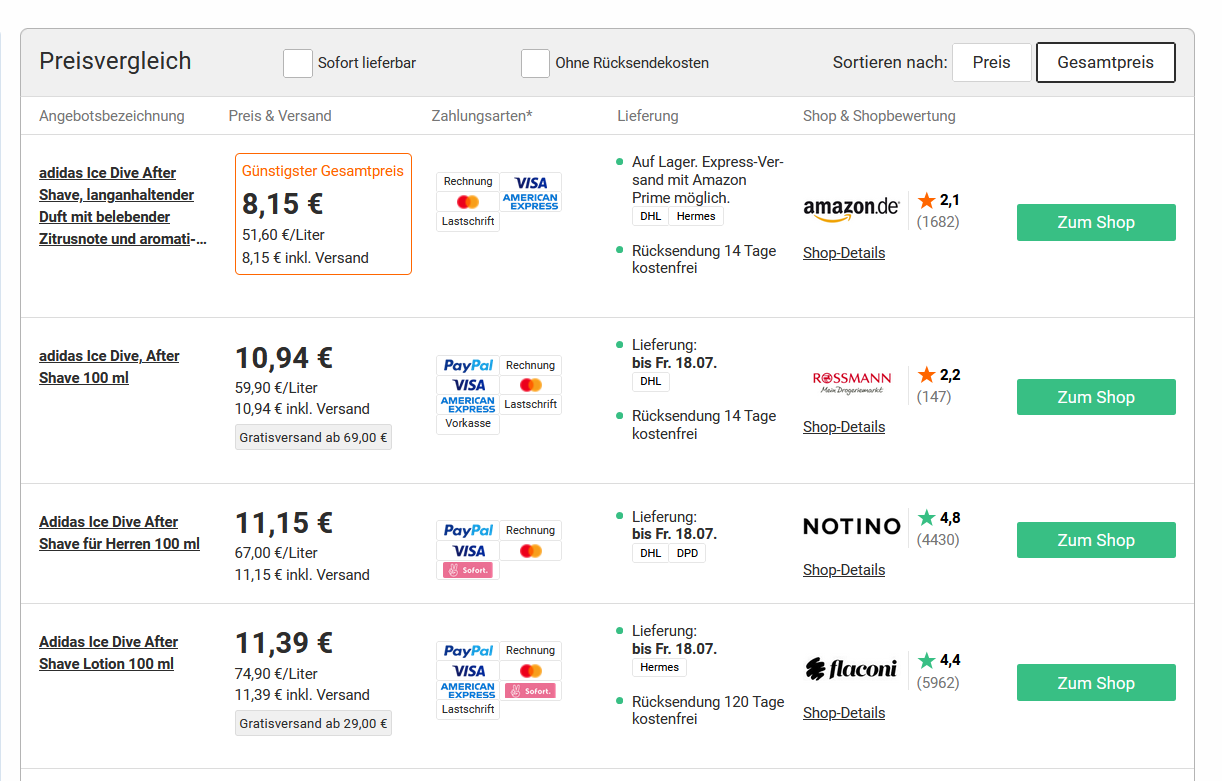Screen dimensions: 1222x781
Task: Click the (4430) review count for Notino
Action: (x=938, y=540)
